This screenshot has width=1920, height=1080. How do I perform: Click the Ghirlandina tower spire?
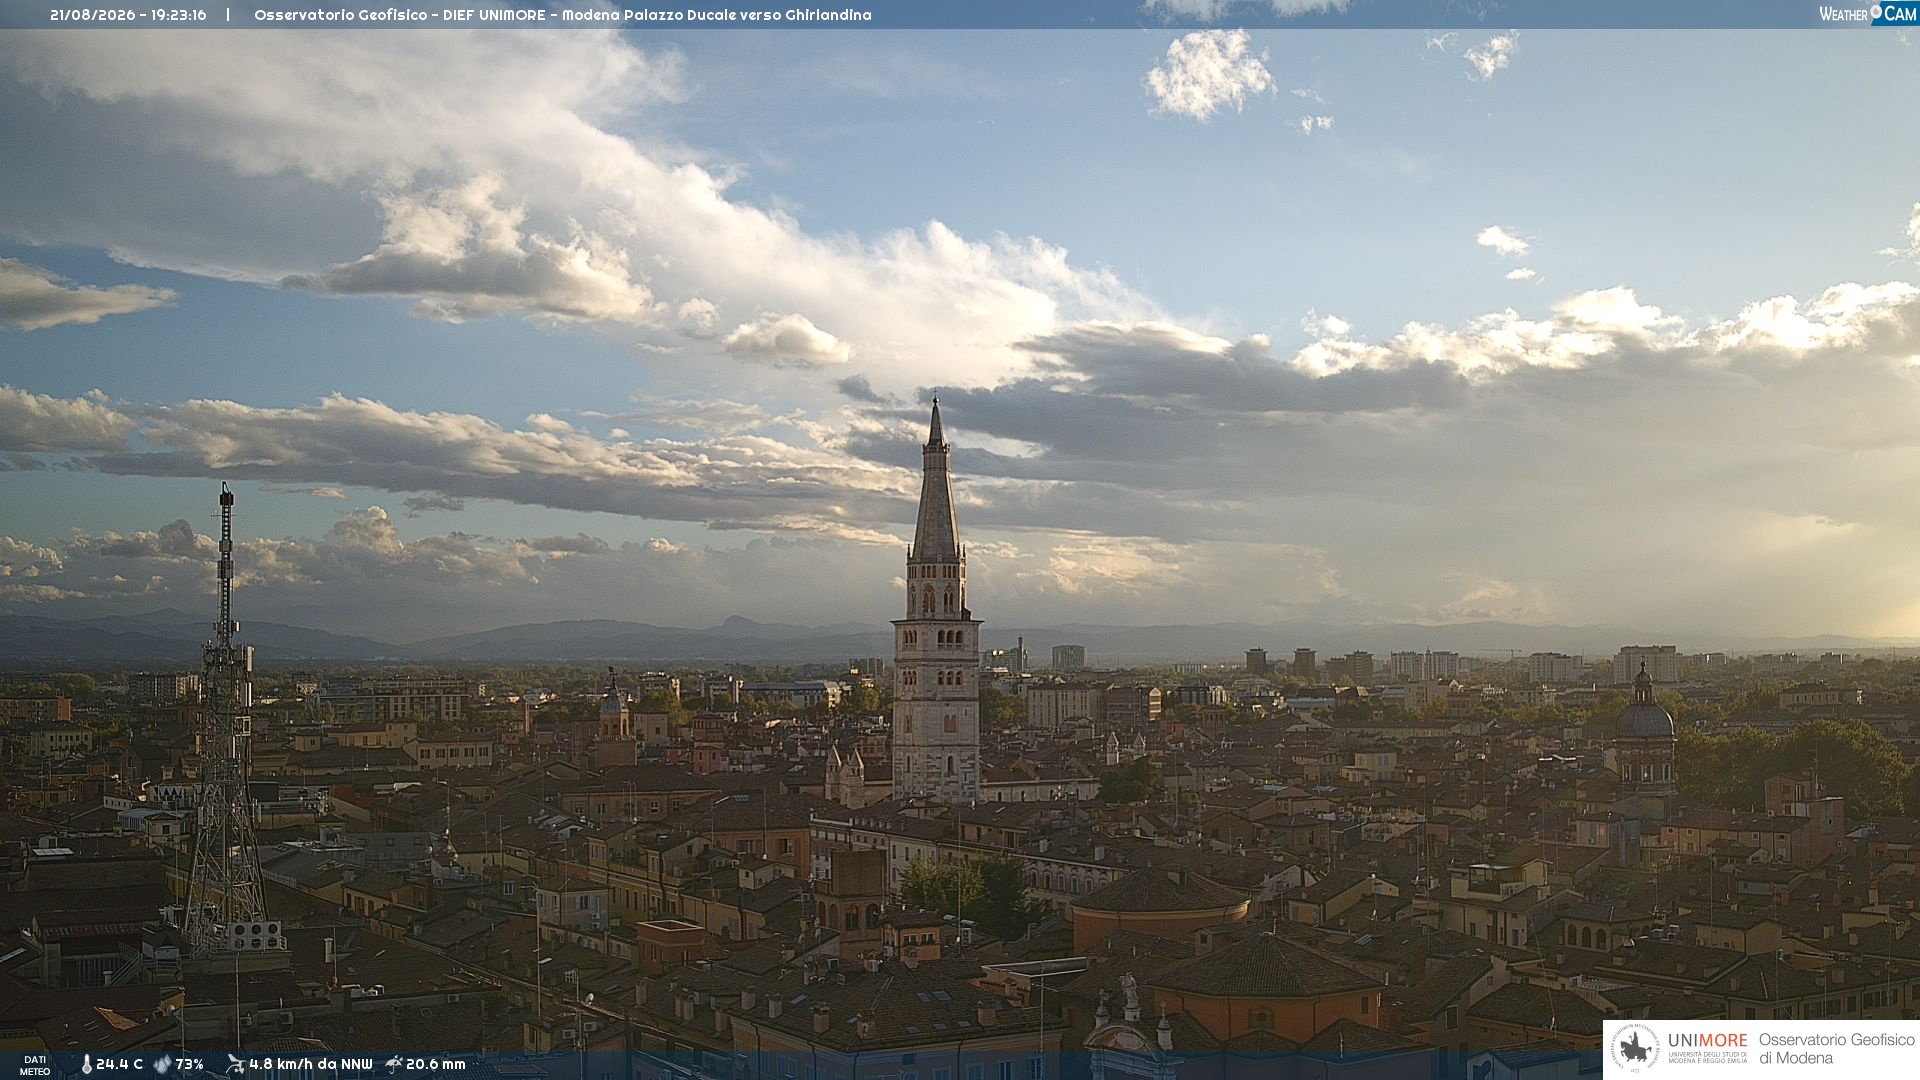[x=936, y=478]
